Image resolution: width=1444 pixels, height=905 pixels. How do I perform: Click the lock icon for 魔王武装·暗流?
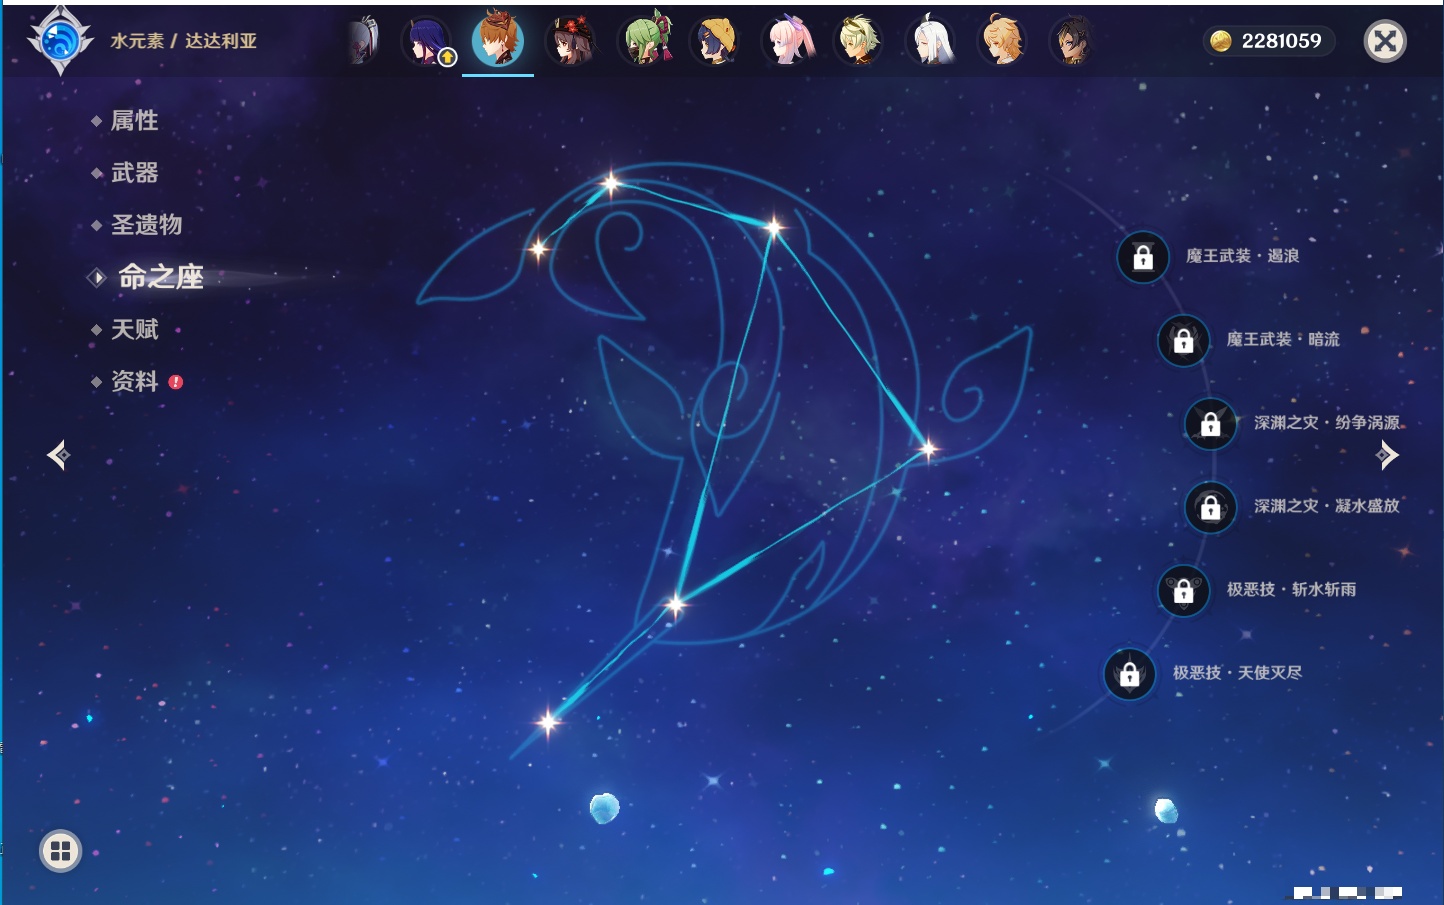coord(1183,341)
